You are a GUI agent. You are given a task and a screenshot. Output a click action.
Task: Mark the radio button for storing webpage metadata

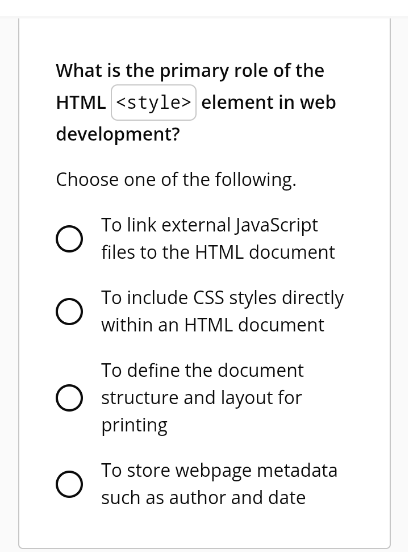(69, 484)
